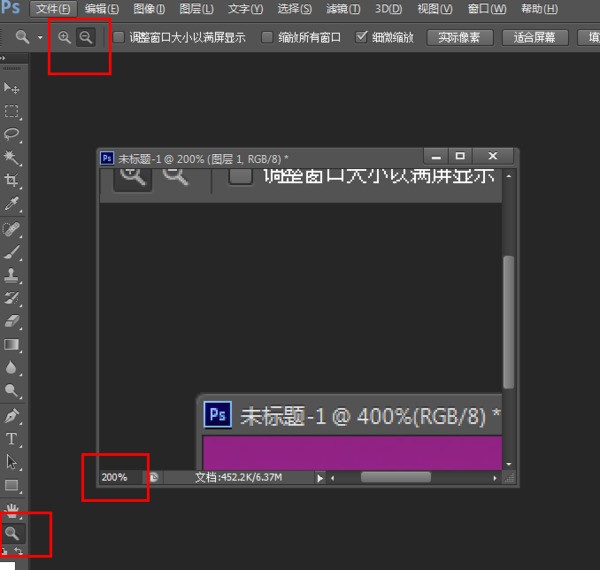Select the Rectangle shape tool

tap(11, 486)
